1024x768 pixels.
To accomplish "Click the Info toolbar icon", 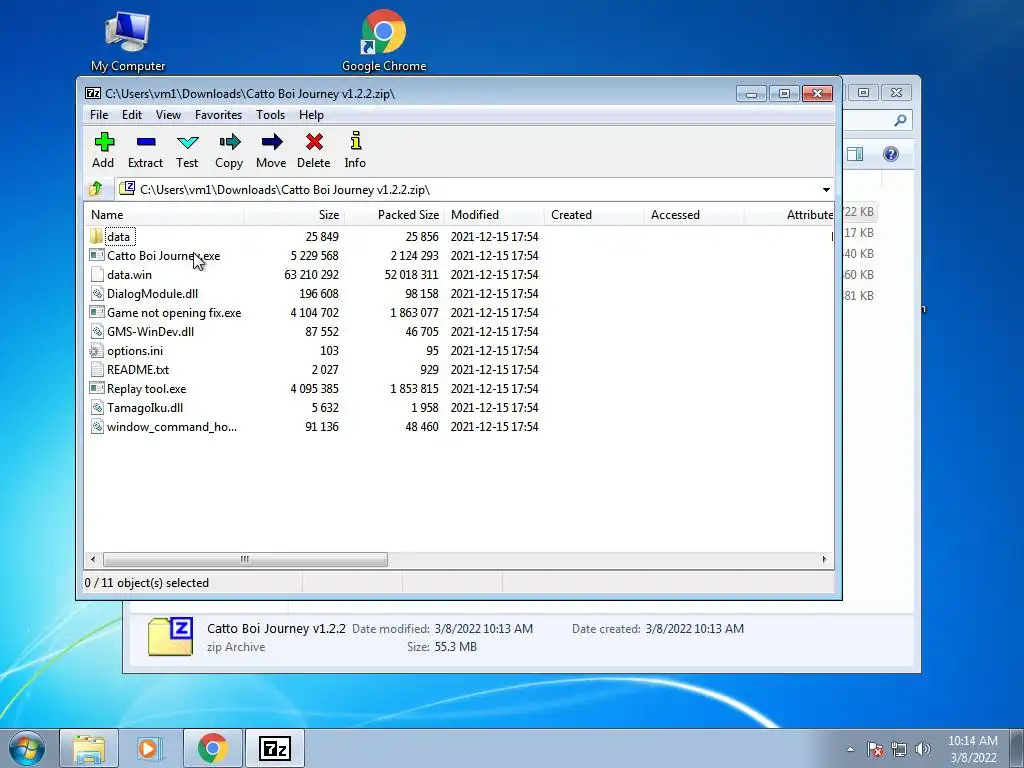I will [x=355, y=141].
